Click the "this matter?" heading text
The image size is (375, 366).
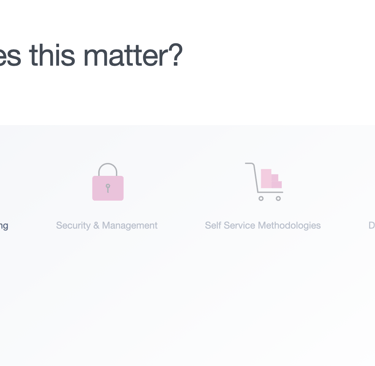pos(106,55)
